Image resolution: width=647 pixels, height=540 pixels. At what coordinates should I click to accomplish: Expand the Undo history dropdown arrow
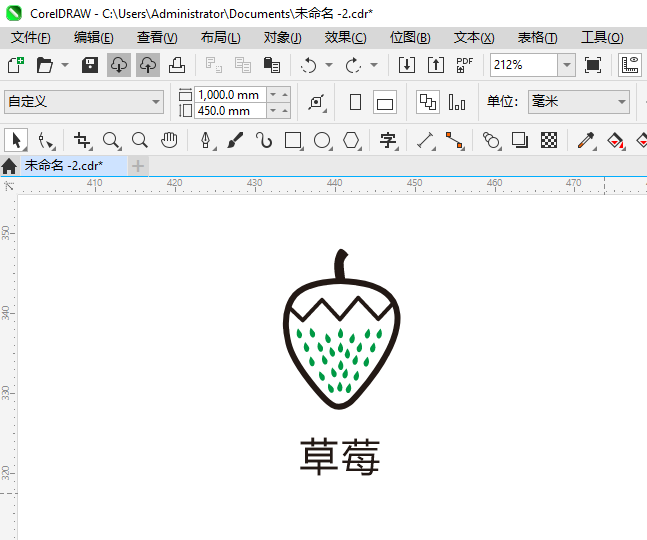tap(329, 65)
